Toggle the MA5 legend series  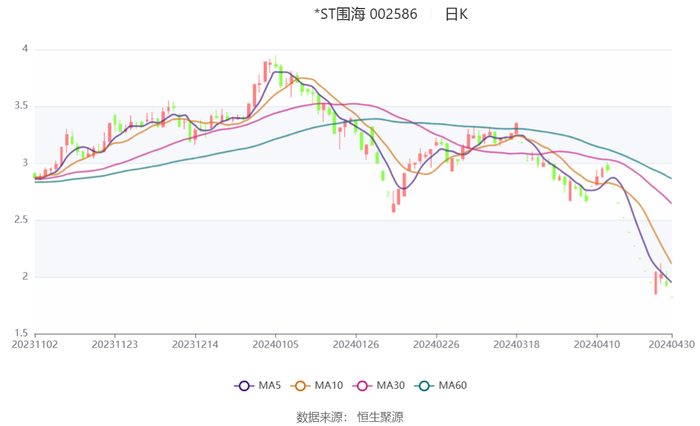coord(258,385)
